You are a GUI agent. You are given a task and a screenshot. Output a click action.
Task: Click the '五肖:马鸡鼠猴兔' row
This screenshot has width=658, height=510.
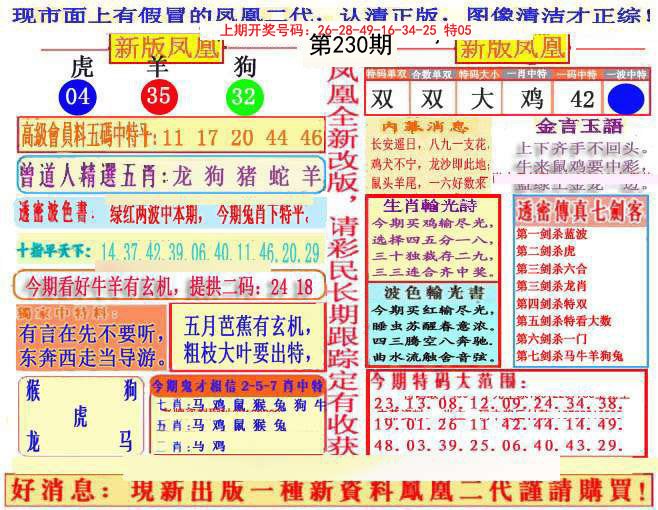[221, 426]
